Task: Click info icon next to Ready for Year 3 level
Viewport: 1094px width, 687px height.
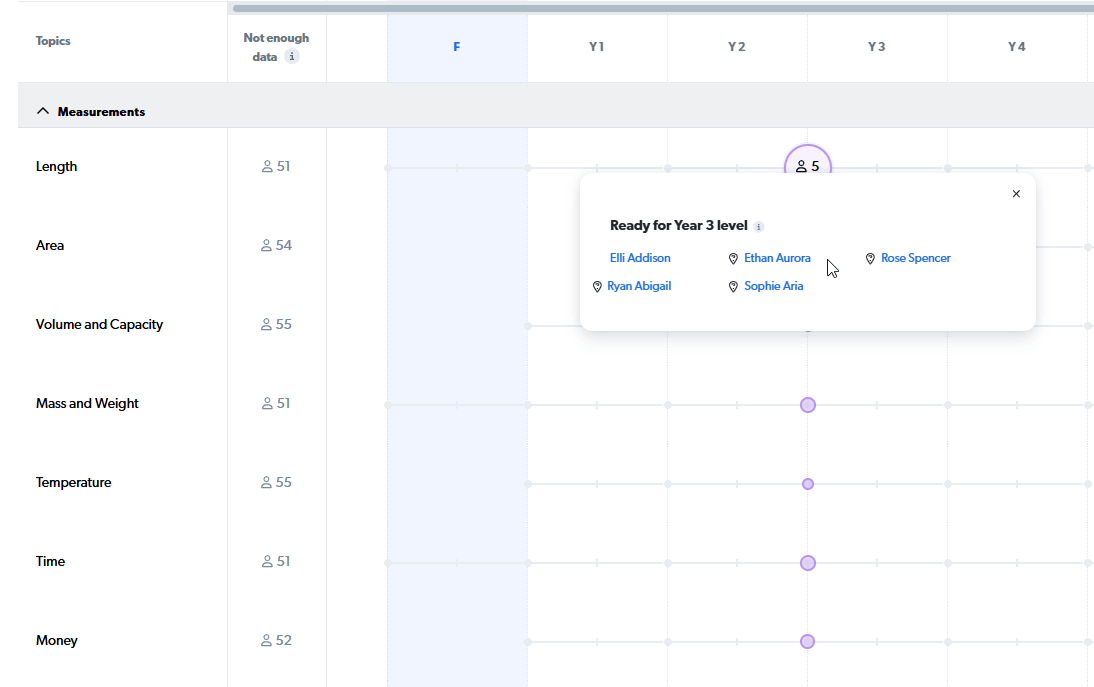Action: [758, 227]
